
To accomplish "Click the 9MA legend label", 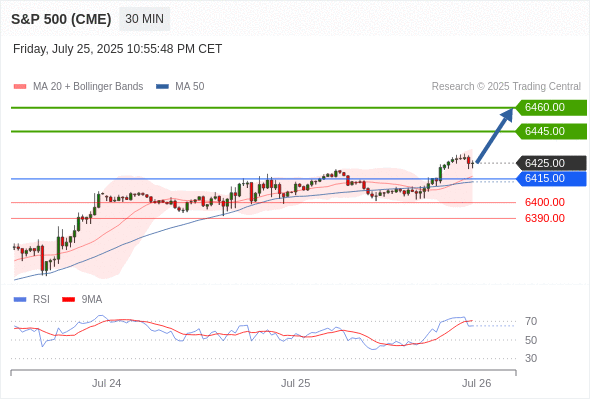I will (x=92, y=300).
